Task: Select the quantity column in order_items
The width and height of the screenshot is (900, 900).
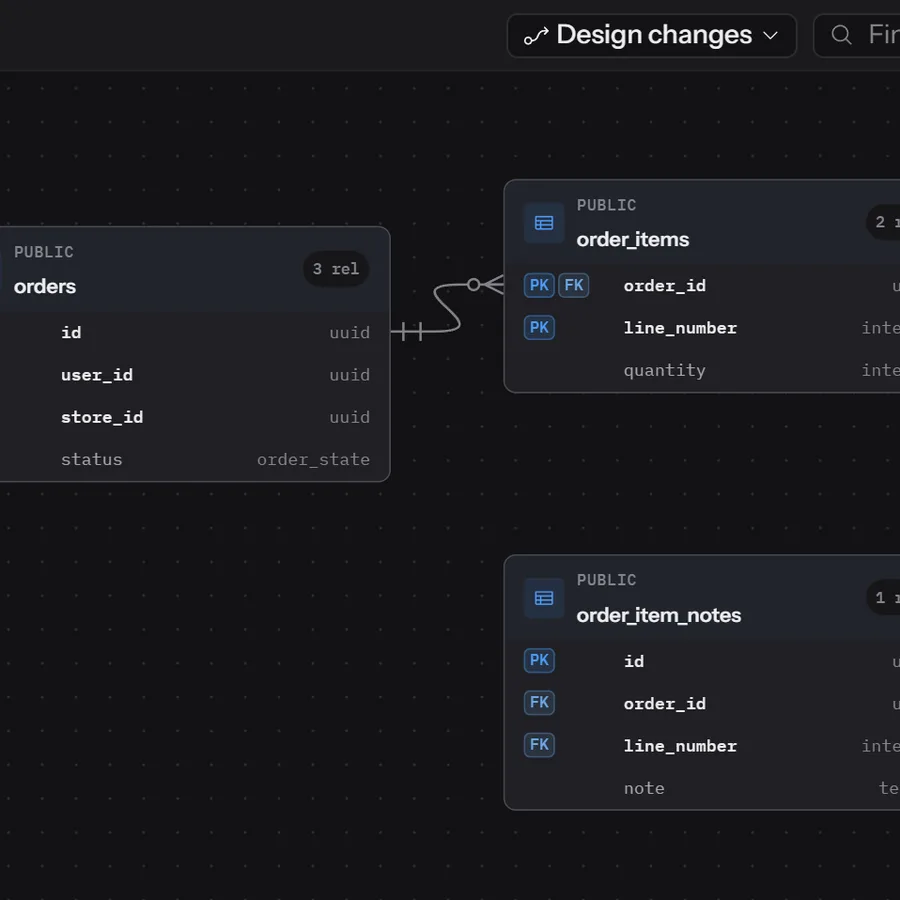Action: [665, 371]
